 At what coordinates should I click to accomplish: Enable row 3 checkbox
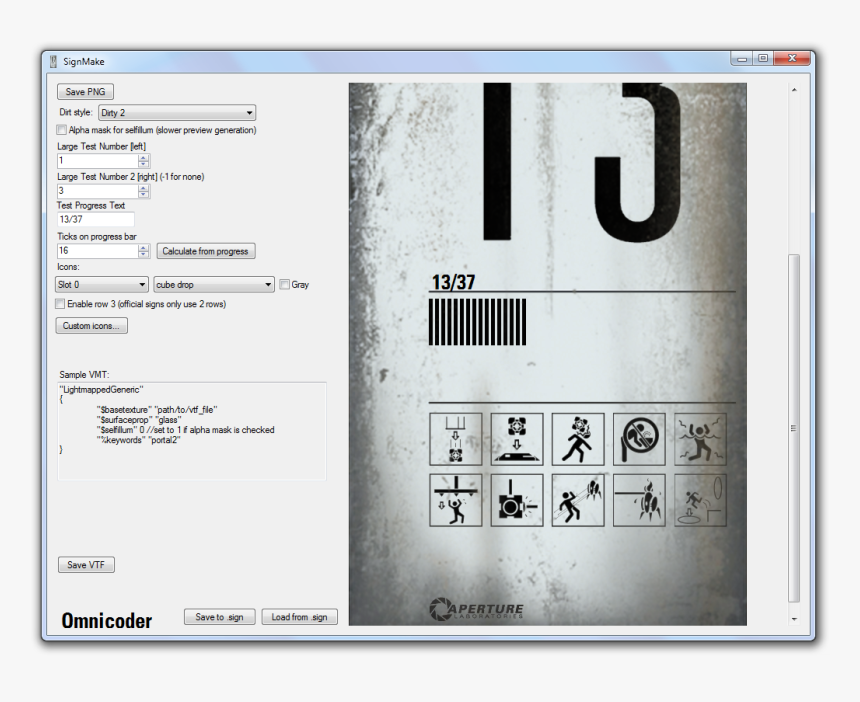(60, 304)
